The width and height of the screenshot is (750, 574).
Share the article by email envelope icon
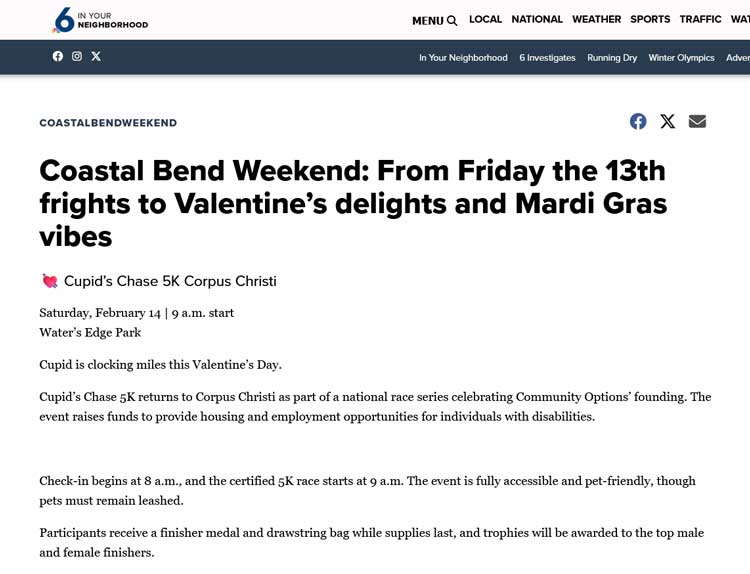(x=697, y=121)
